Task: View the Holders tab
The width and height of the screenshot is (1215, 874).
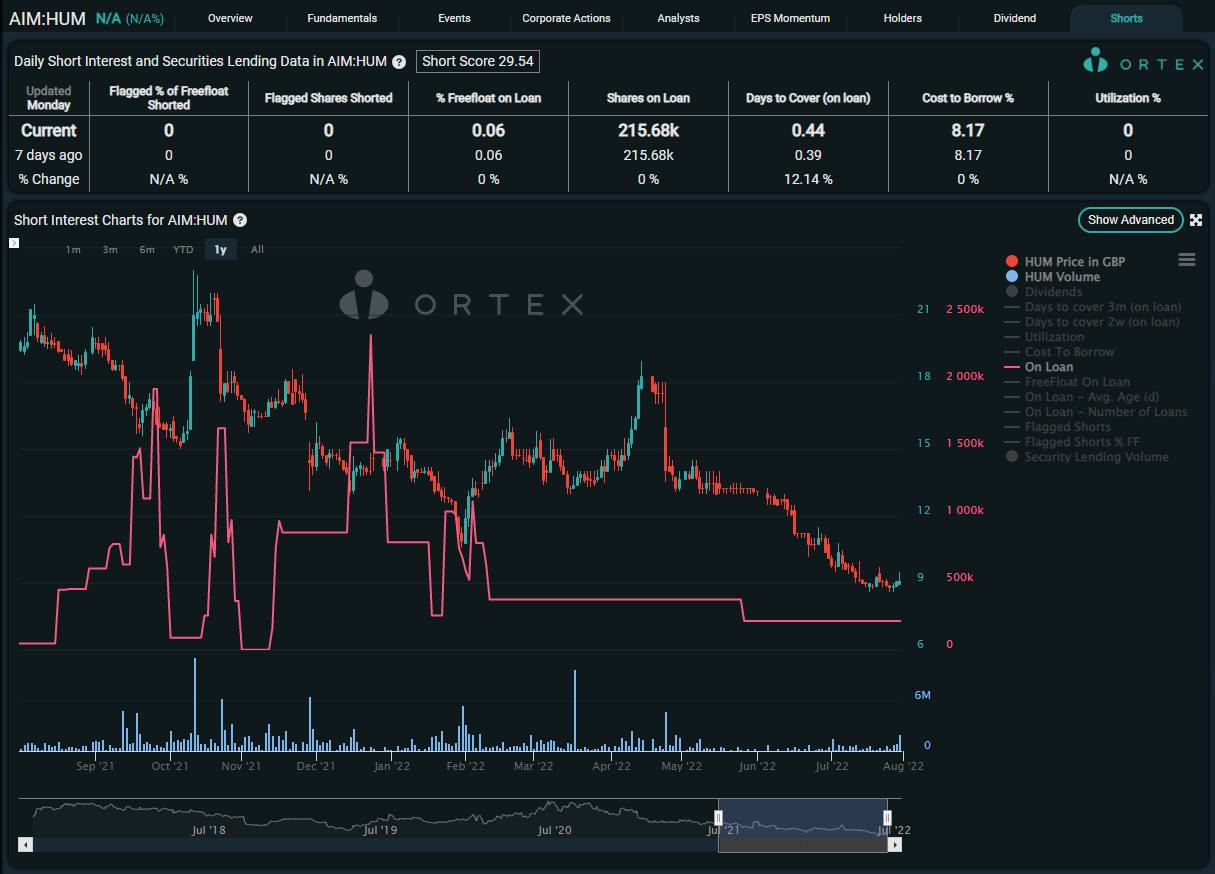Action: (903, 18)
